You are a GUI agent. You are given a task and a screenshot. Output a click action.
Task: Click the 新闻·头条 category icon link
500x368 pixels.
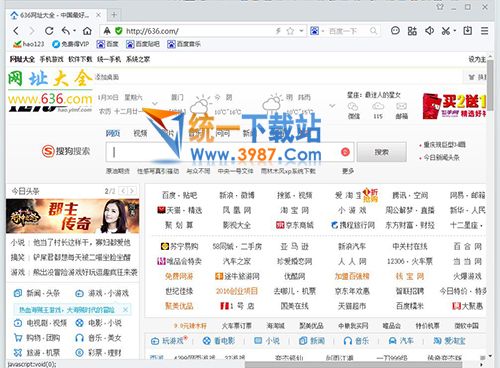click(37, 293)
